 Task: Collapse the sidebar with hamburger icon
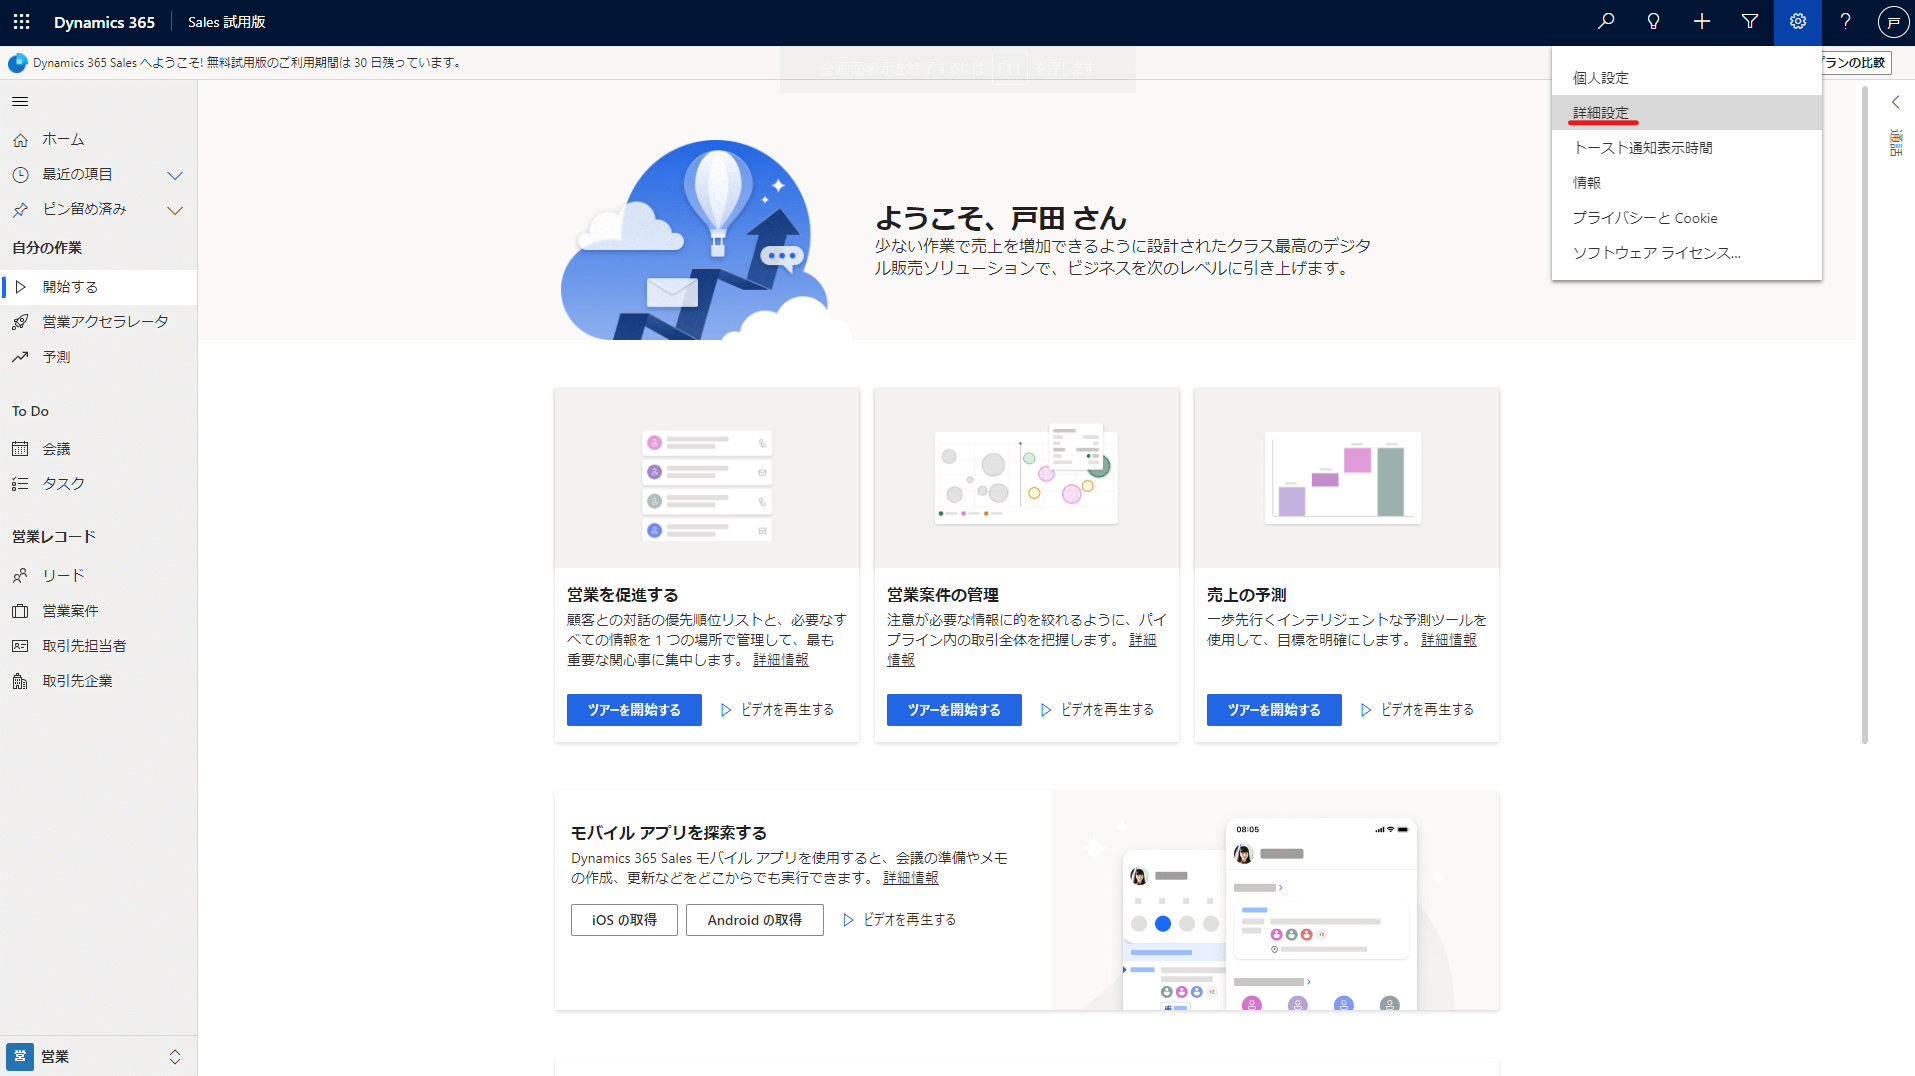pos(20,102)
